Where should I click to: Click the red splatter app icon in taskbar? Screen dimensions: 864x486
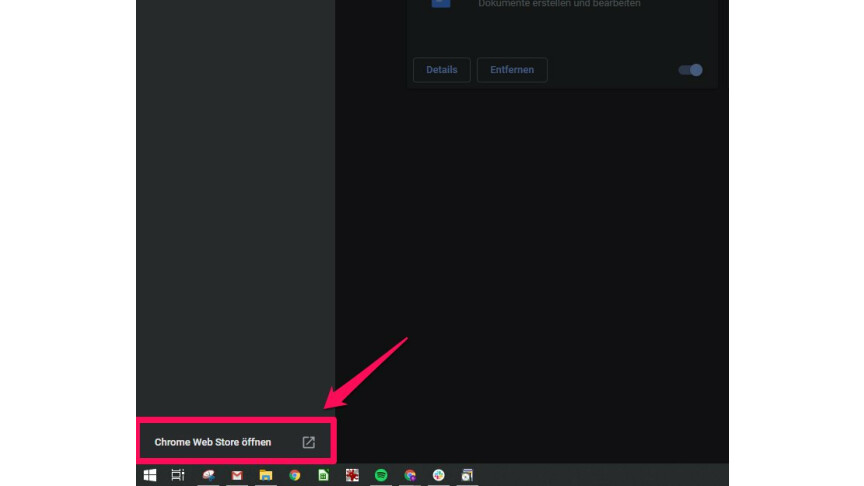tap(352, 476)
